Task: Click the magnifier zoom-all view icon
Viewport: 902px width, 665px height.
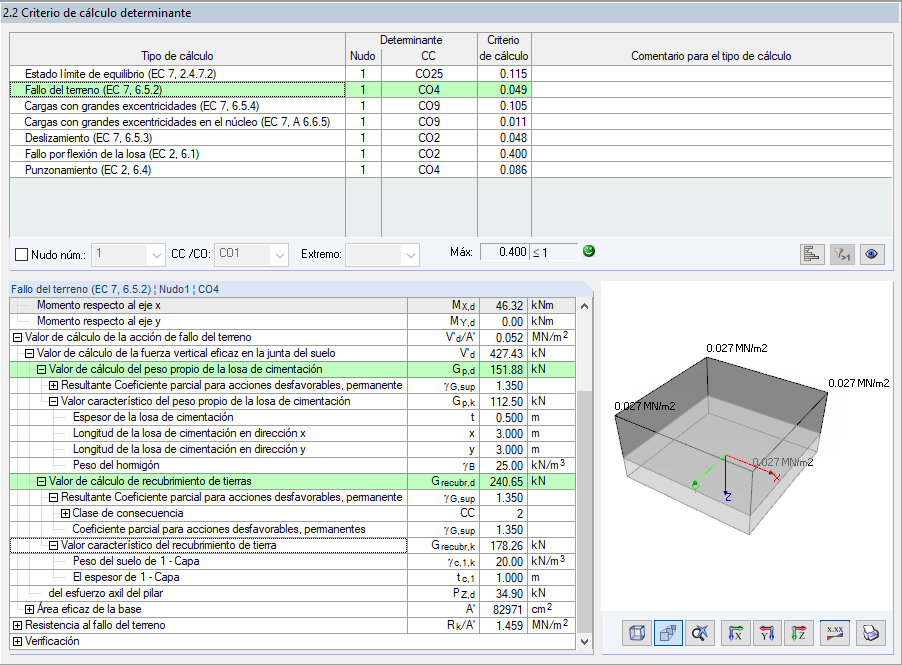Action: click(700, 633)
